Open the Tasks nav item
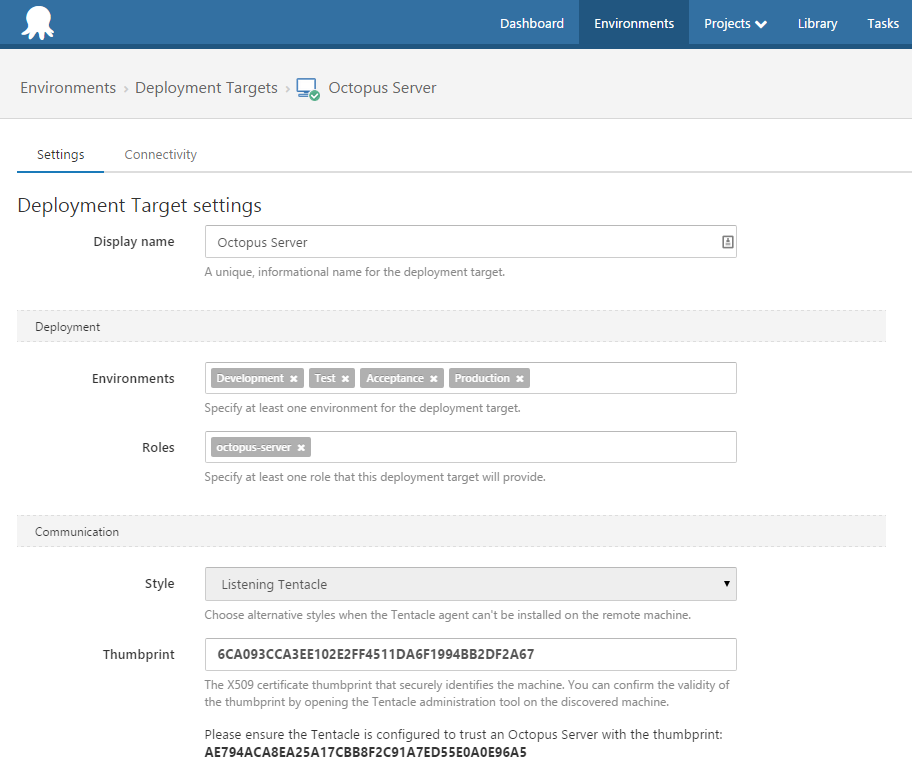The height and width of the screenshot is (779, 912). pyautogui.click(x=883, y=23)
